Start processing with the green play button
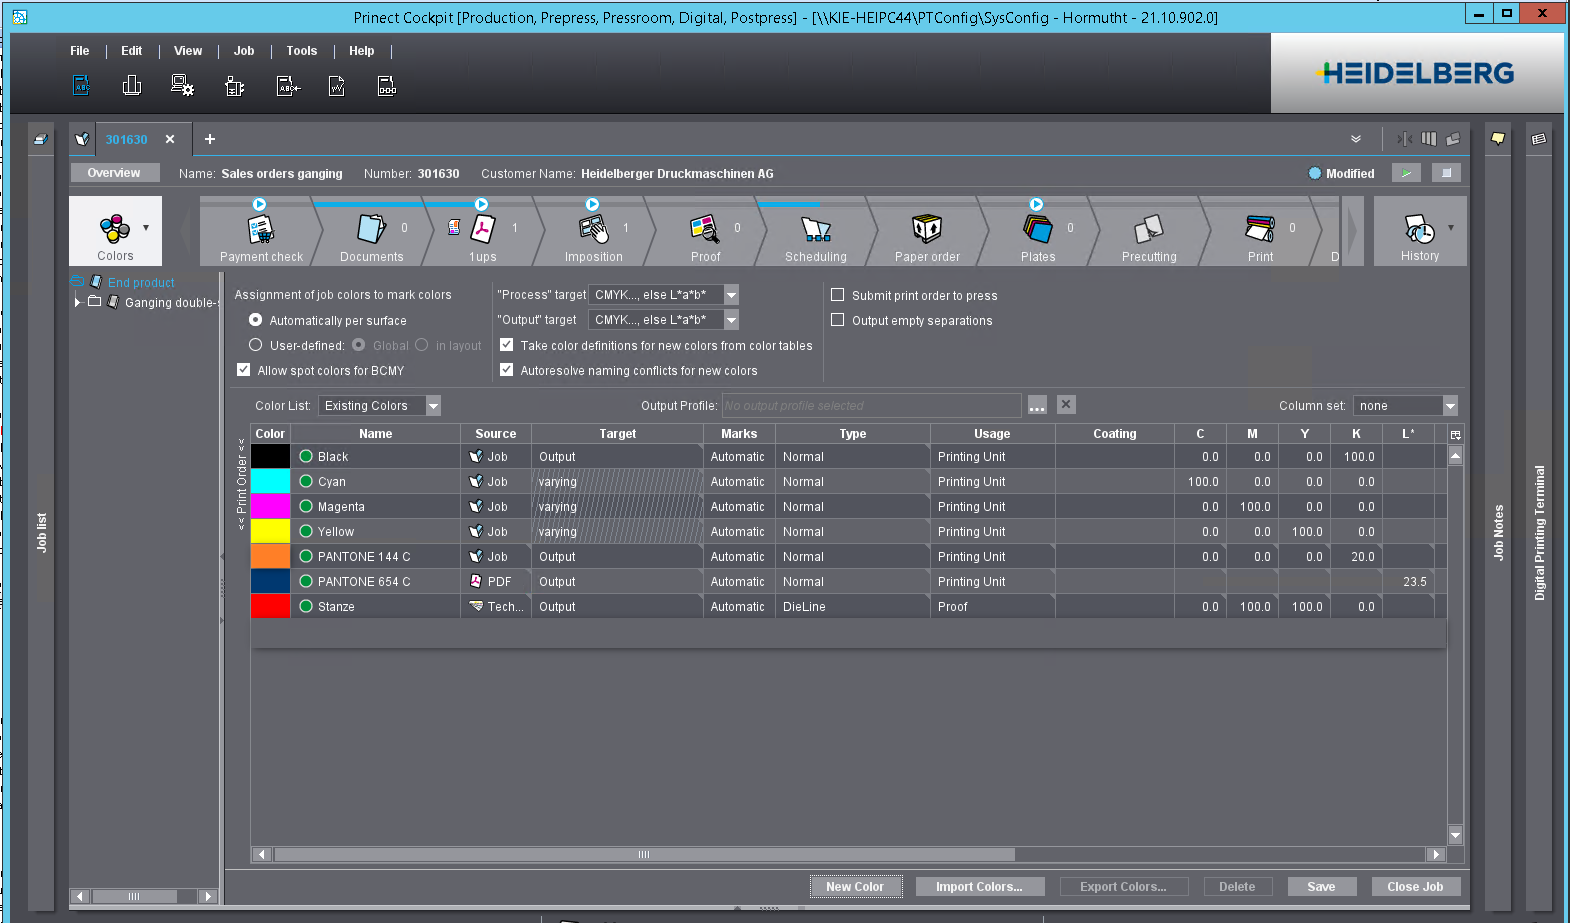 pos(1407,173)
